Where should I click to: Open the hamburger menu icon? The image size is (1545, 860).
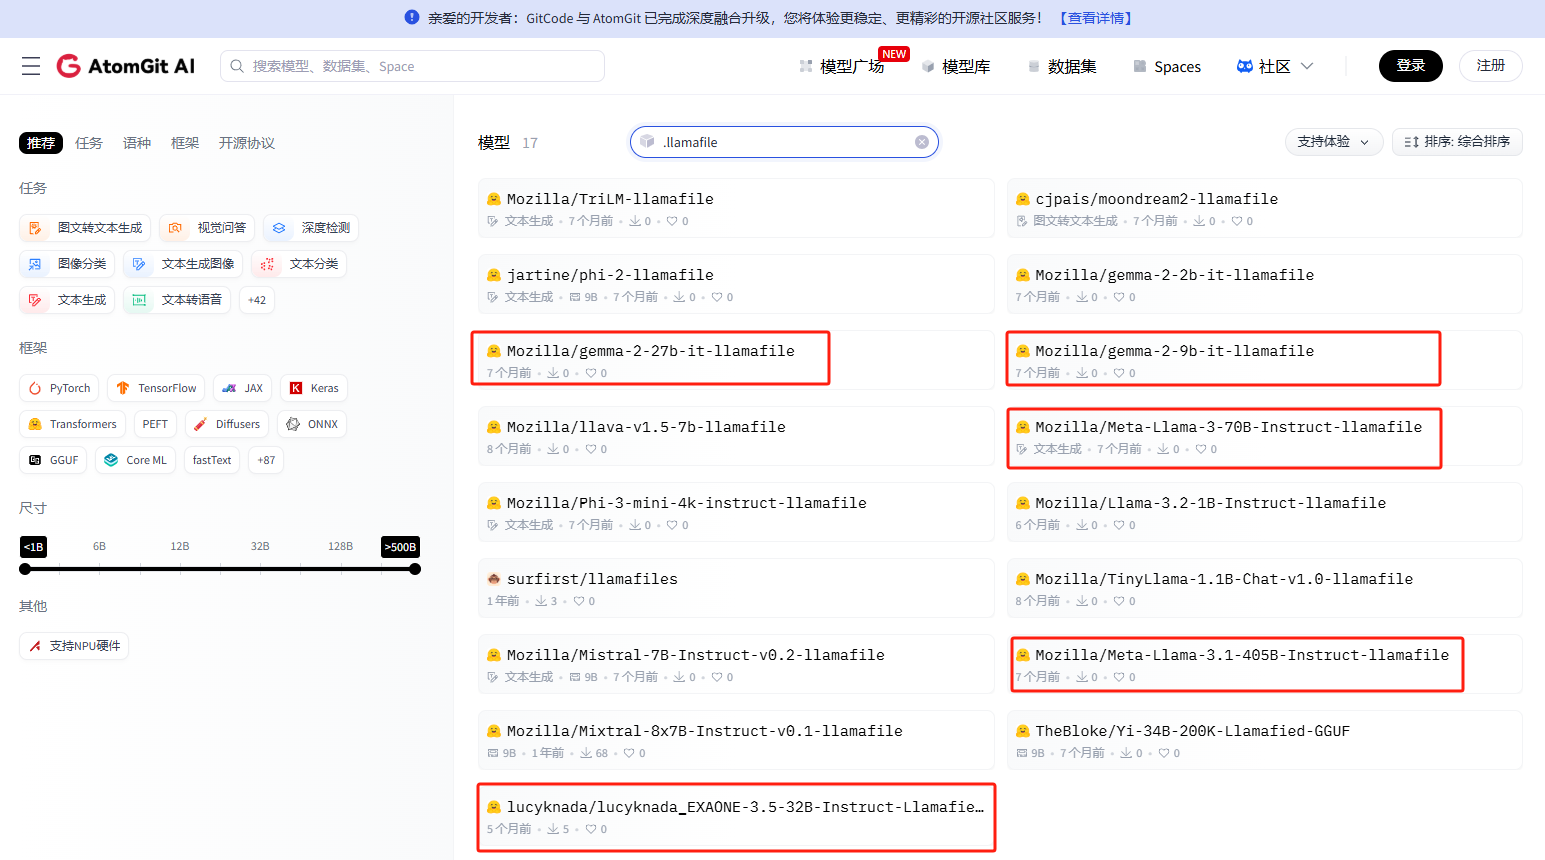(31, 66)
